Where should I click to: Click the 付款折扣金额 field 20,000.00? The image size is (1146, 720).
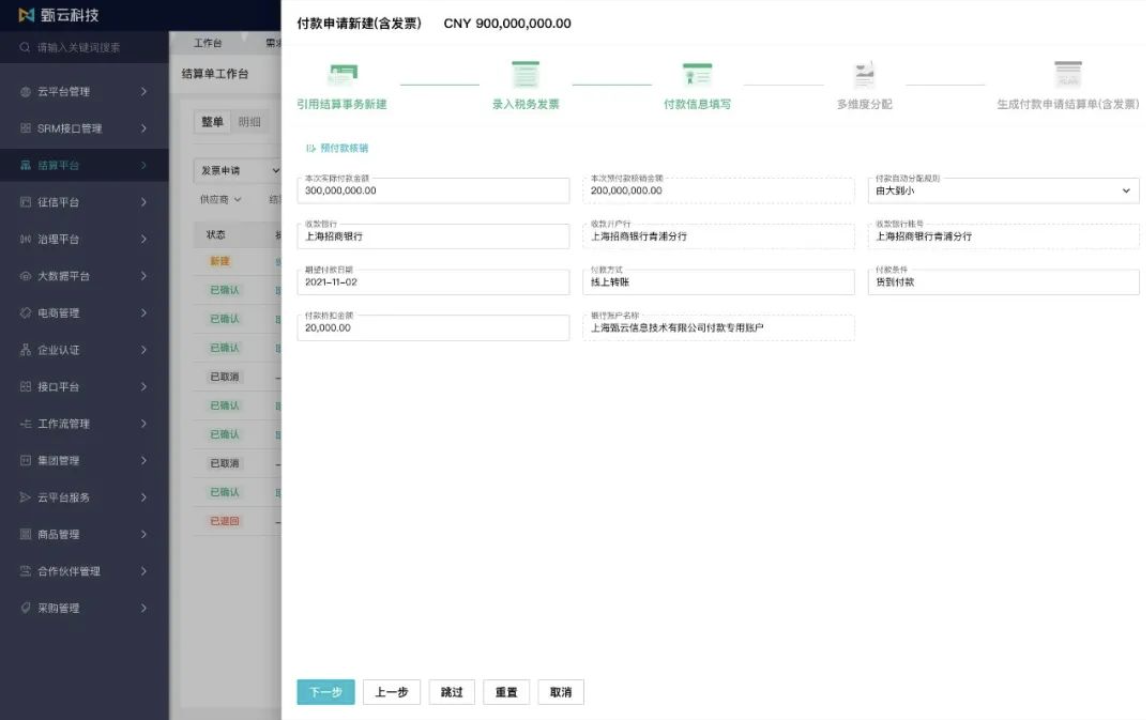[433, 327]
